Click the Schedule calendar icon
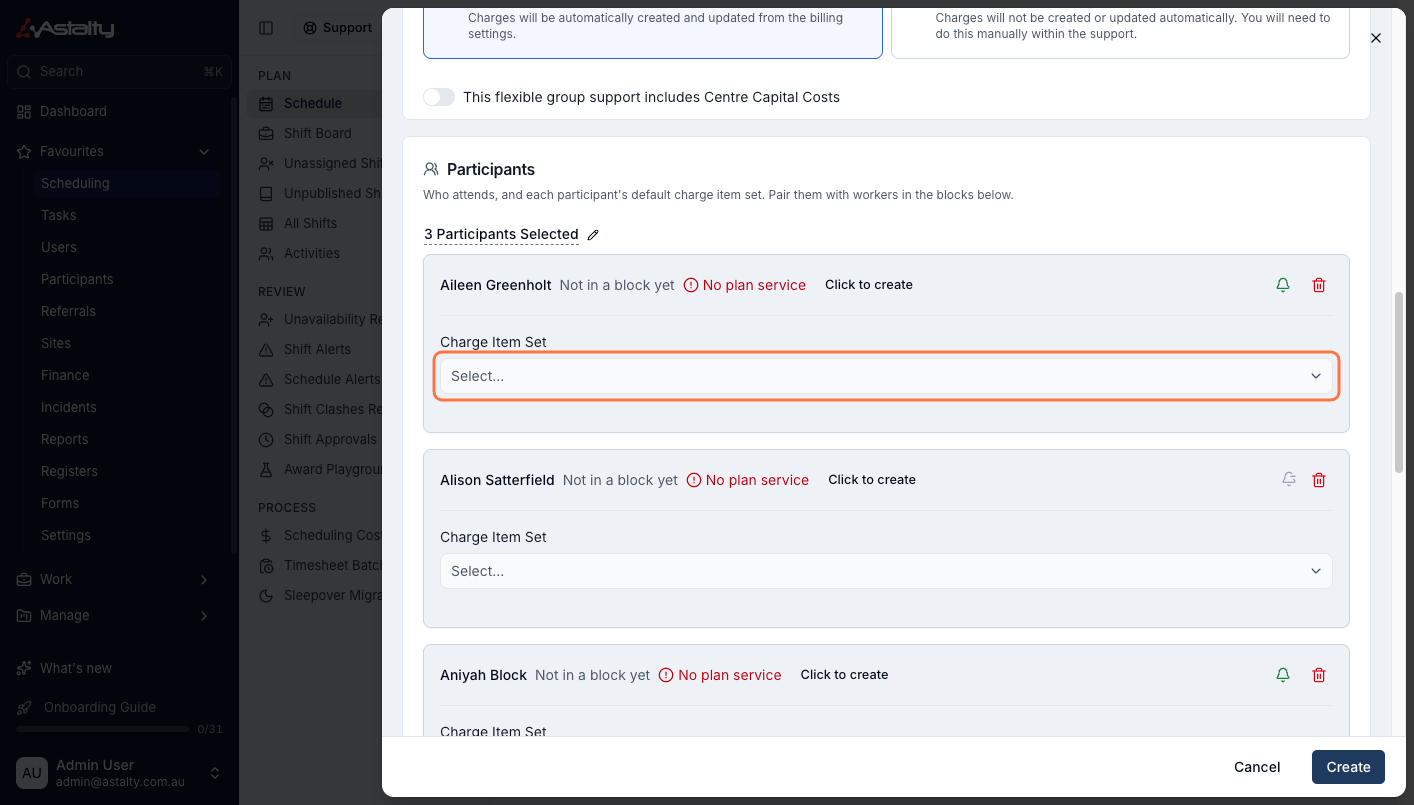Viewport: 1414px width, 805px height. (x=266, y=103)
